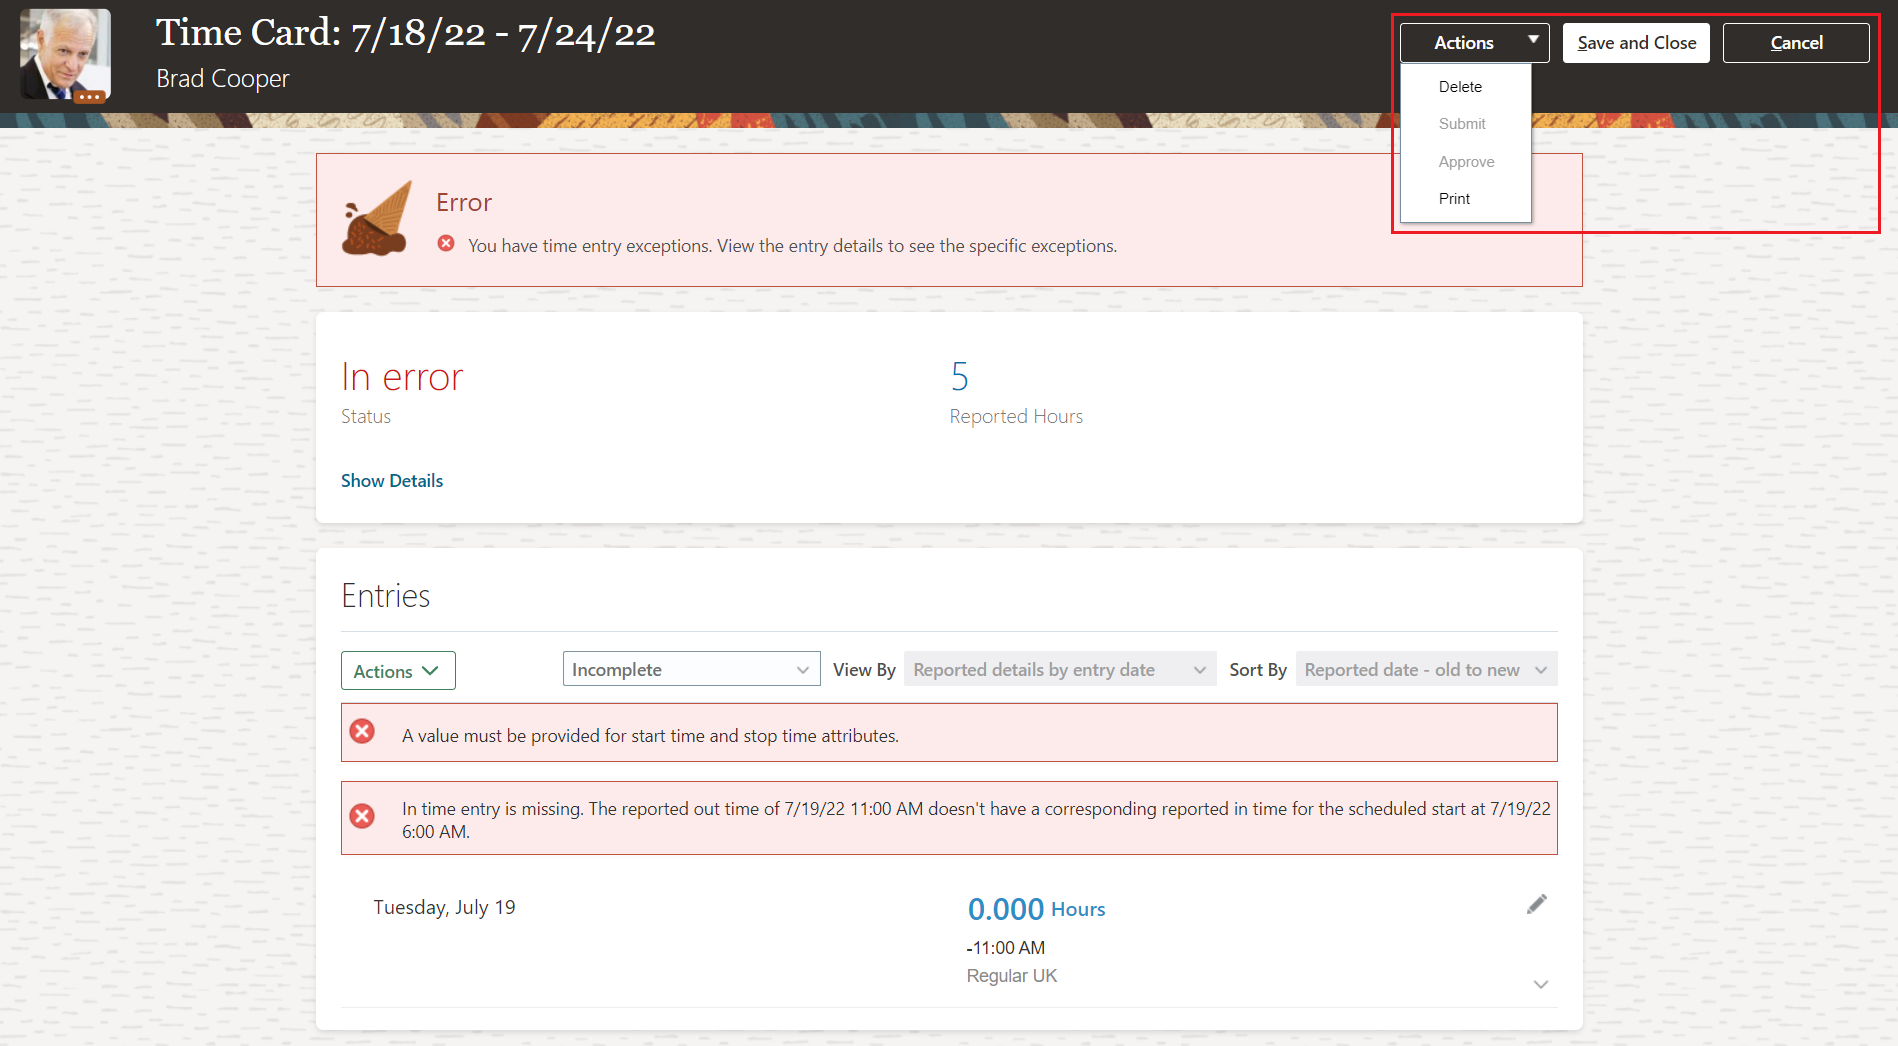The height and width of the screenshot is (1046, 1898).
Task: Click the Brad Cooper name heading
Action: coord(223,79)
